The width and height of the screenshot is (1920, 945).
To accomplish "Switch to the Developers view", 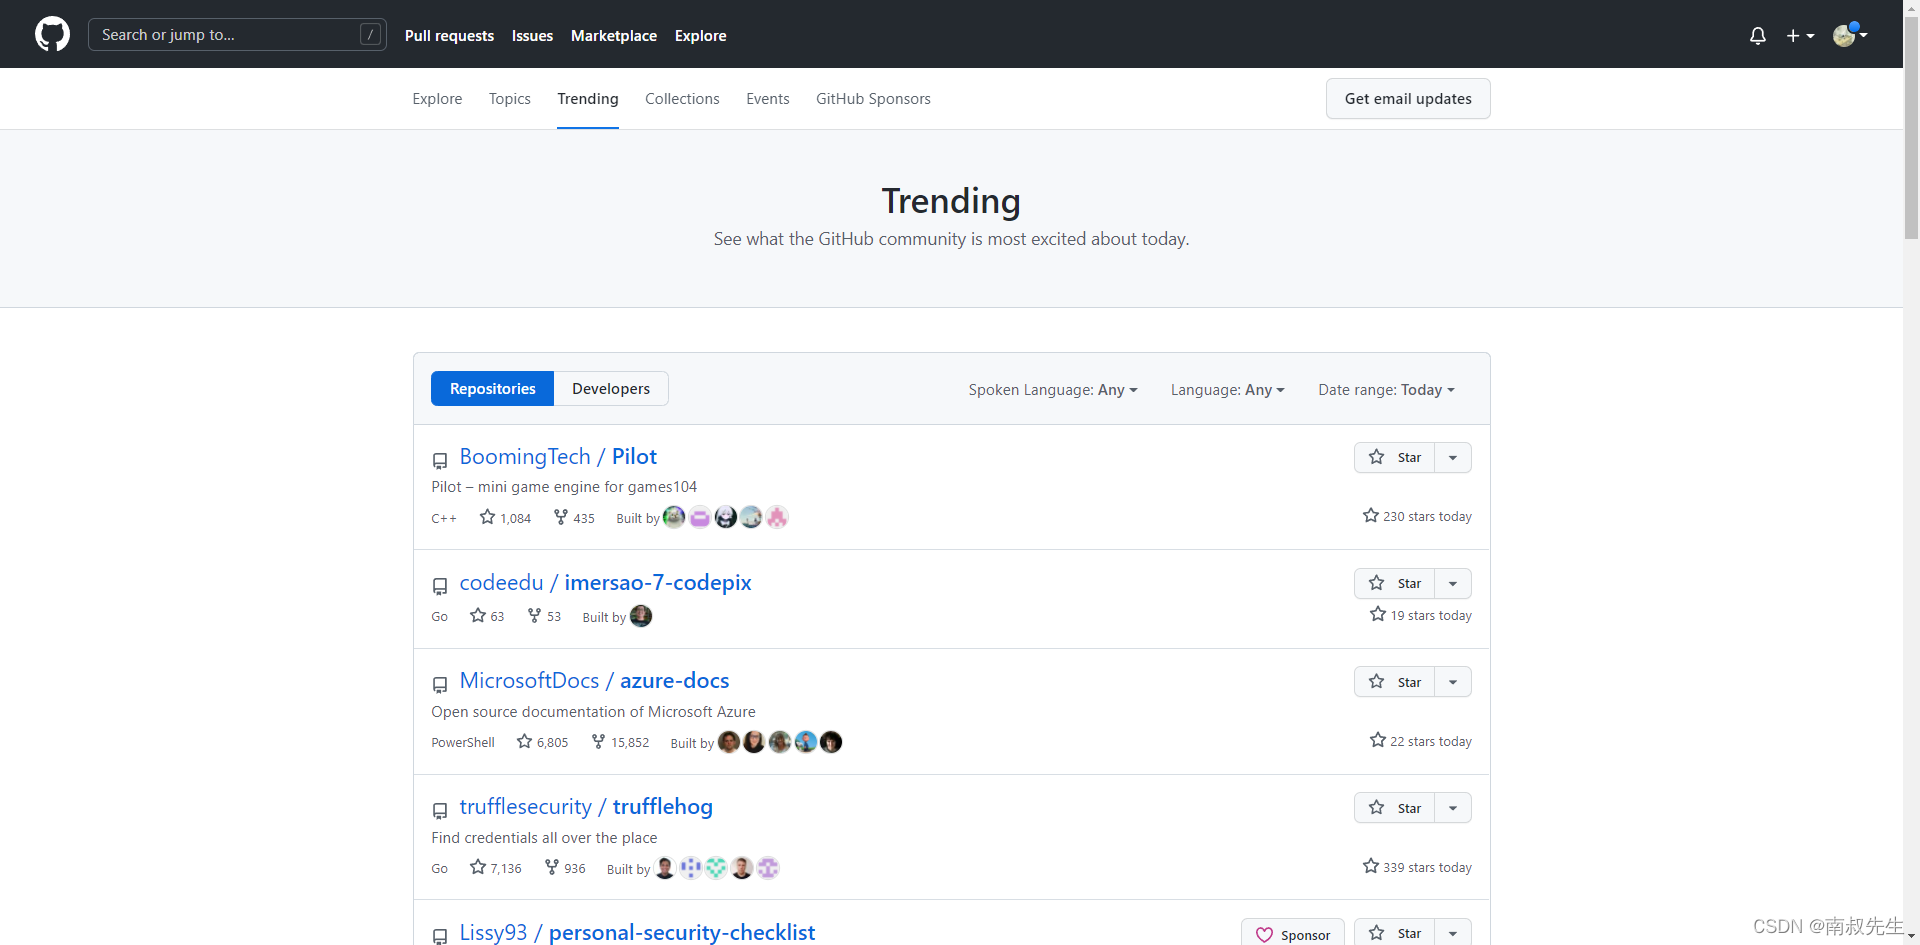I will [x=611, y=389].
